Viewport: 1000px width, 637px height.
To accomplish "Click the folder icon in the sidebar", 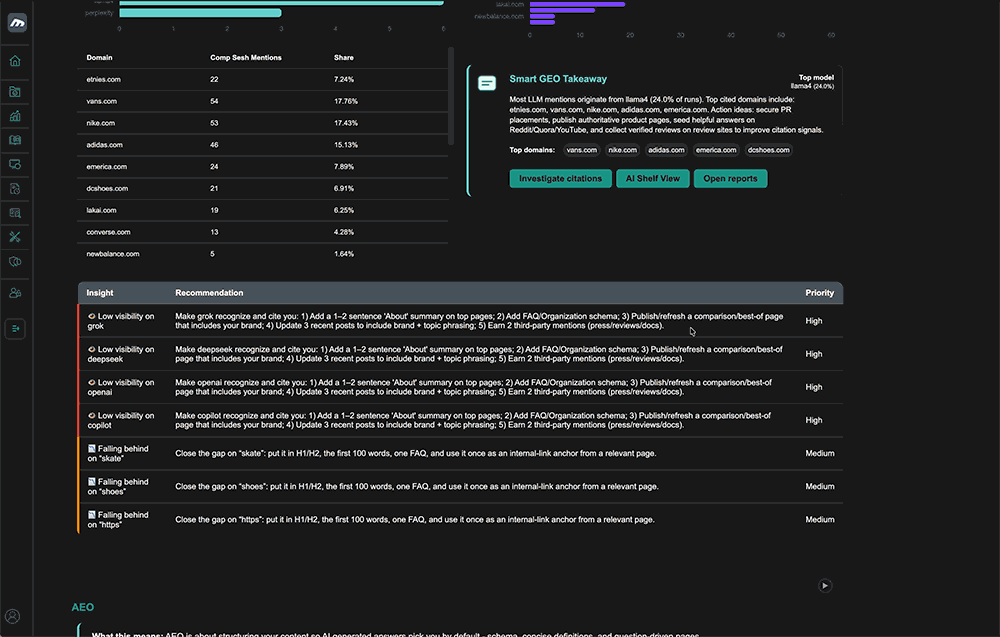I will coord(15,92).
